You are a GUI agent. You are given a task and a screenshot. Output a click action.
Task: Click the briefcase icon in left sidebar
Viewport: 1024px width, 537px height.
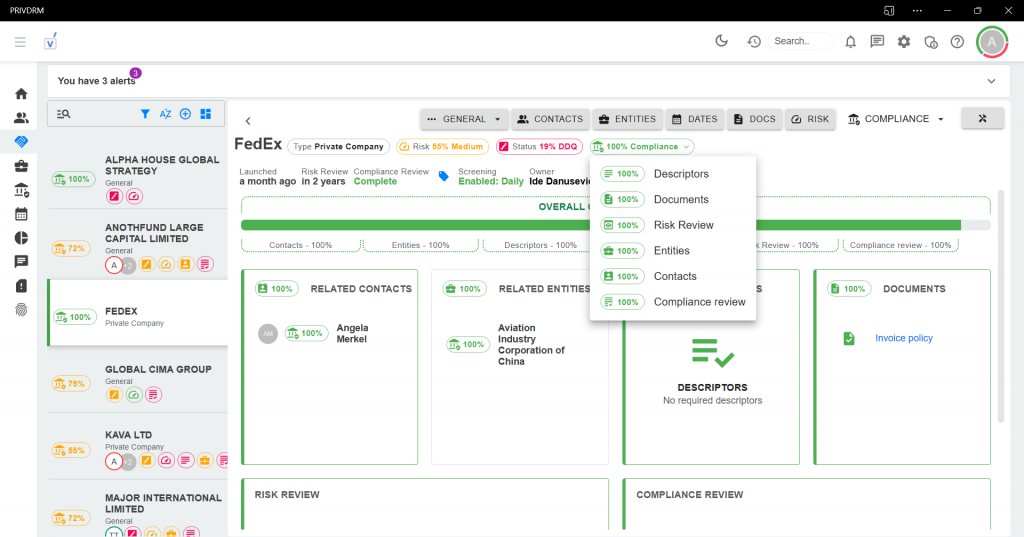[x=21, y=166]
